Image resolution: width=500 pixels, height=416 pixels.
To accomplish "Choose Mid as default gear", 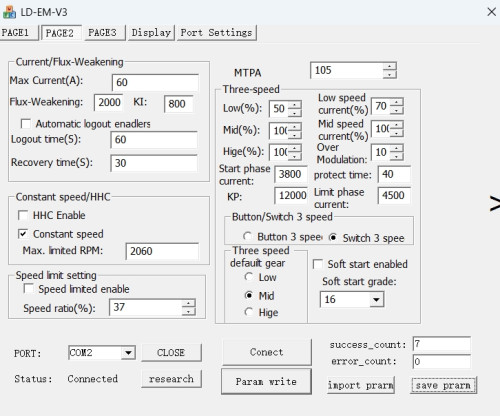I will [x=249, y=295].
